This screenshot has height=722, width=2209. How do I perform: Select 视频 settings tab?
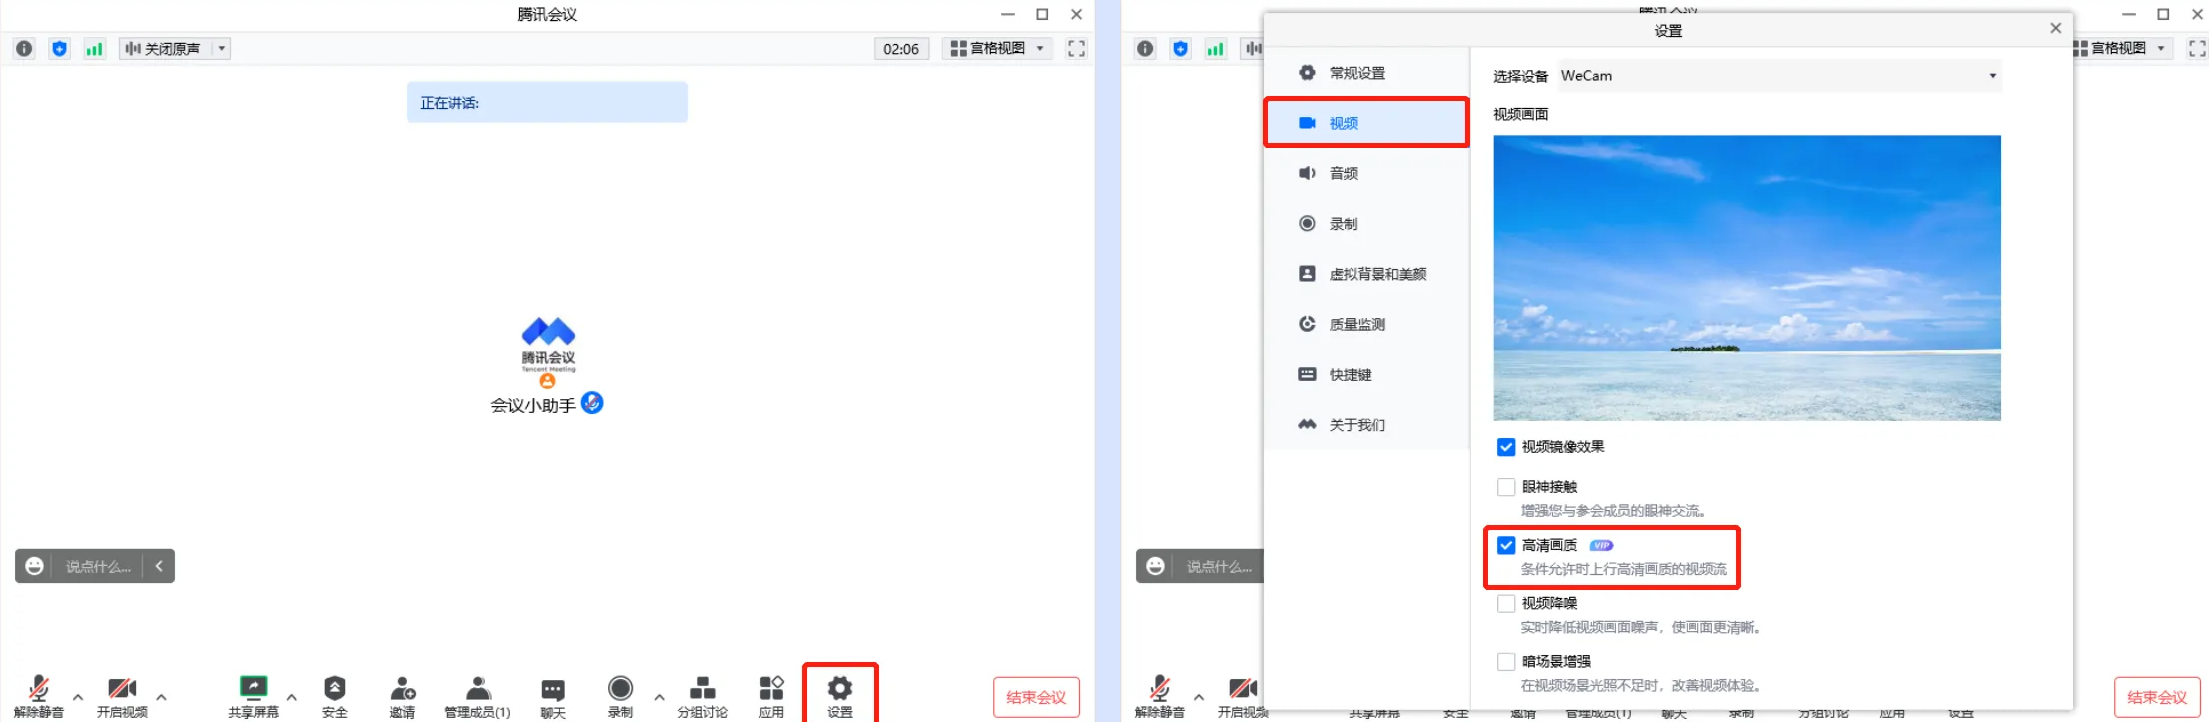coord(1366,123)
